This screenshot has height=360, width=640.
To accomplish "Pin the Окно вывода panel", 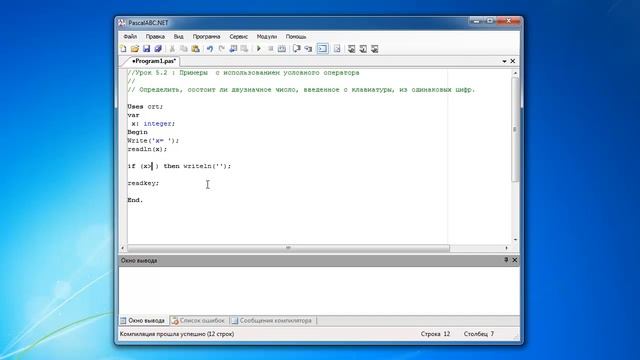I will [506, 260].
